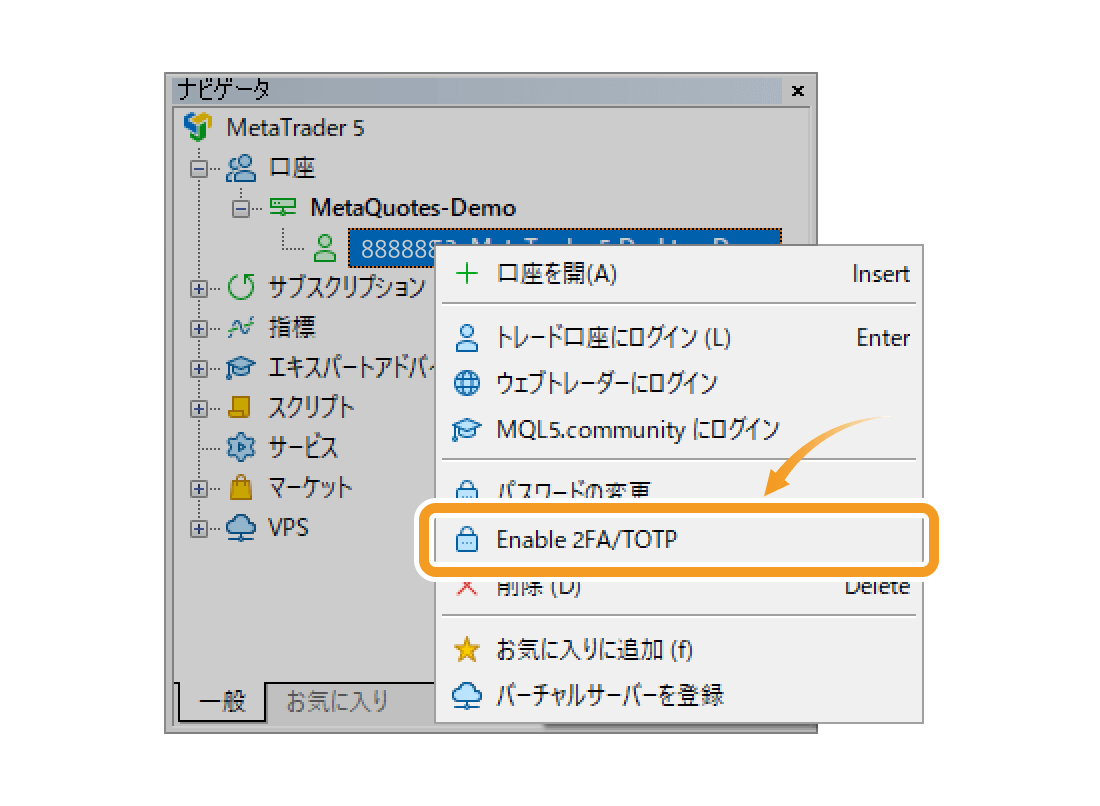Screen dimensions: 1100x806
Task: Click the lock icon beside Enable 2FA/TOTP
Action: point(467,539)
